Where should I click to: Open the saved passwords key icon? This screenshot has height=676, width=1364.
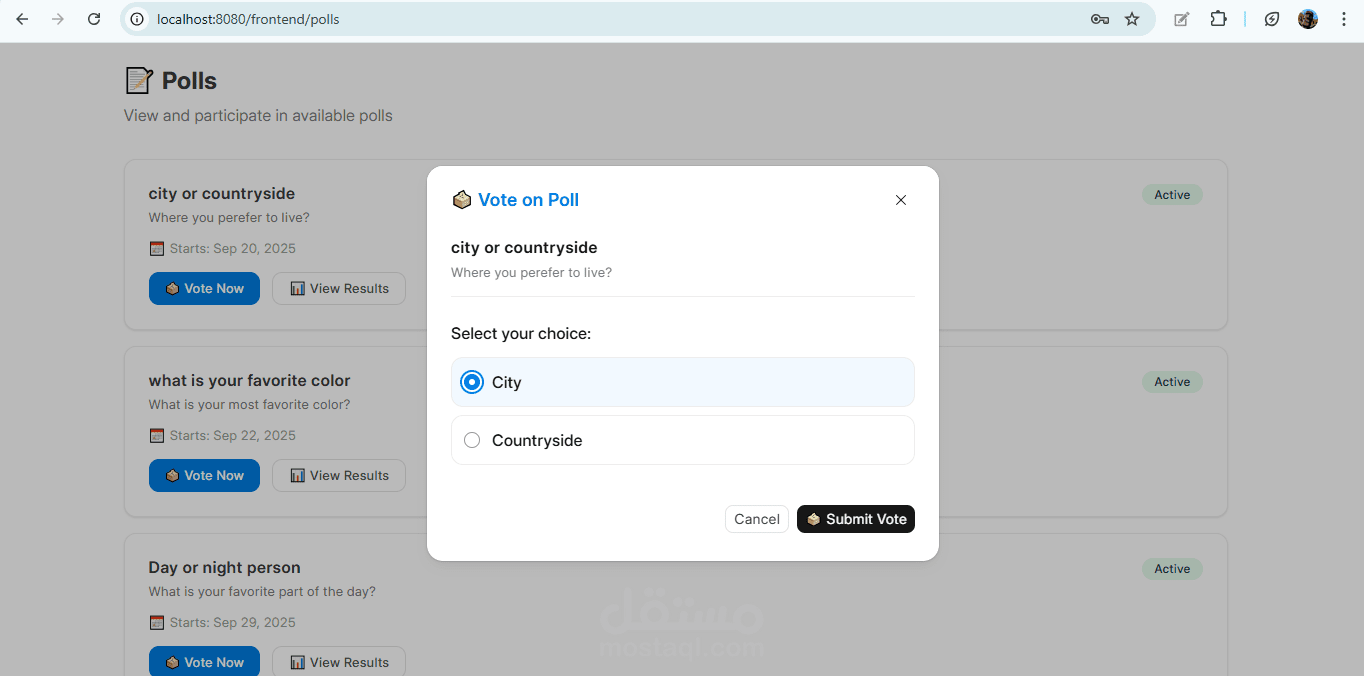1100,19
